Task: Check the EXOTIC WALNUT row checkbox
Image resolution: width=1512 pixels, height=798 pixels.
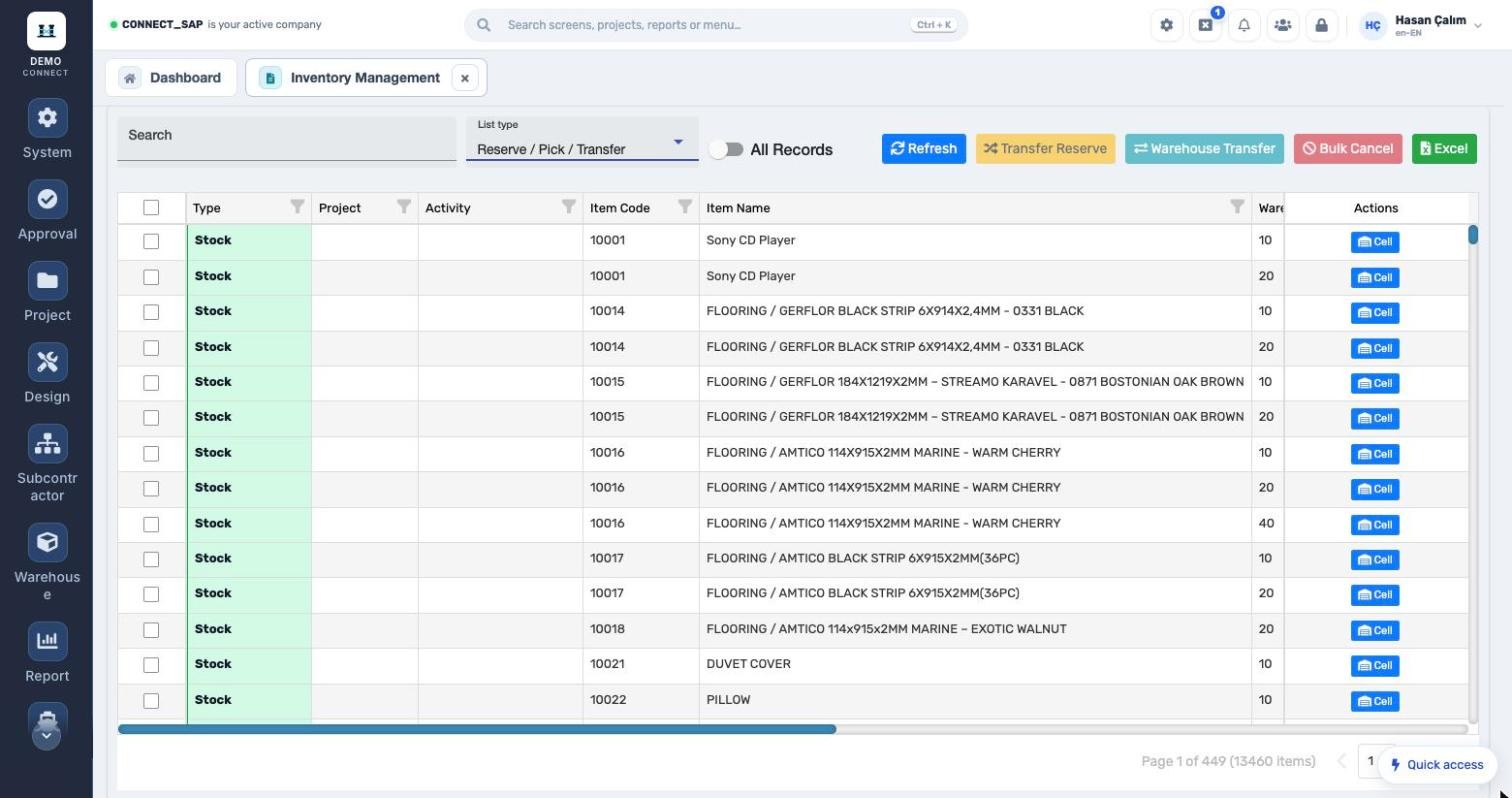Action: click(151, 630)
